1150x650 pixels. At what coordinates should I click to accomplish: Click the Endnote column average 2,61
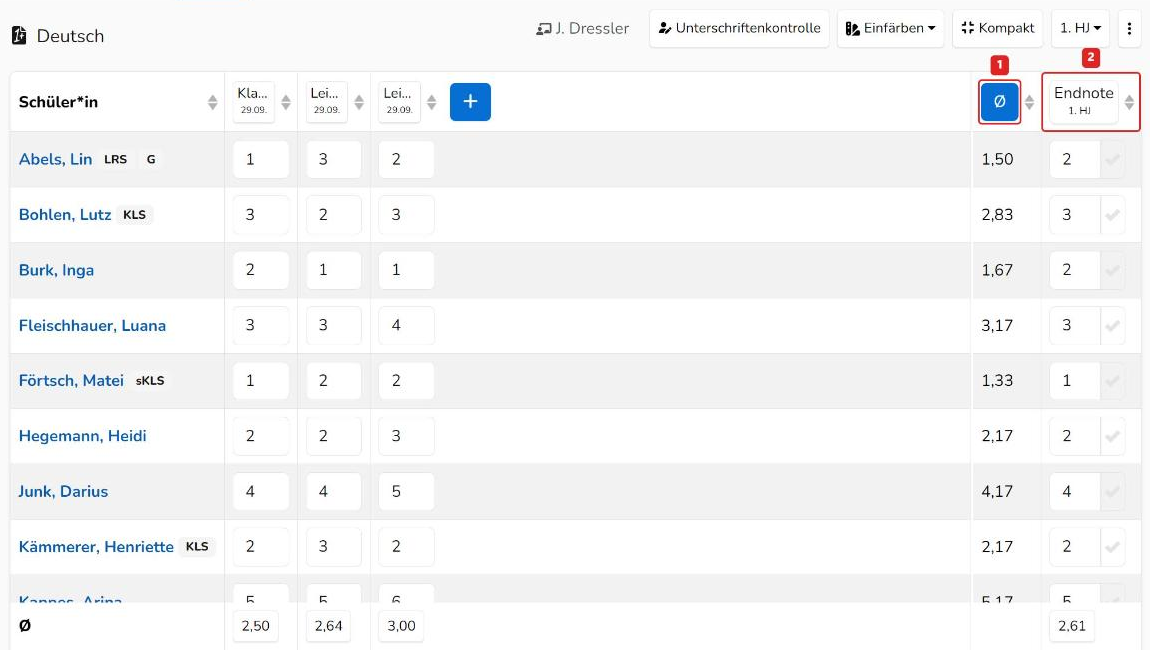[1072, 626]
